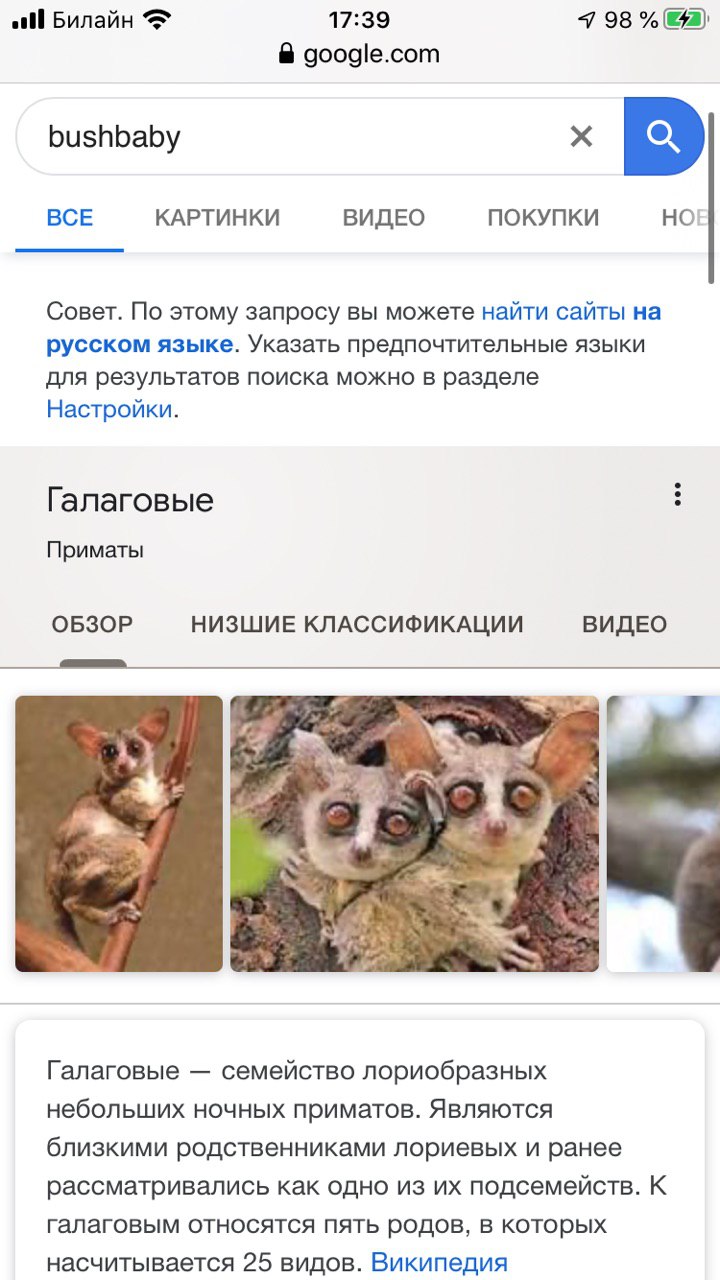Tap the blue magnifier search button
The image size is (720, 1280).
click(664, 136)
